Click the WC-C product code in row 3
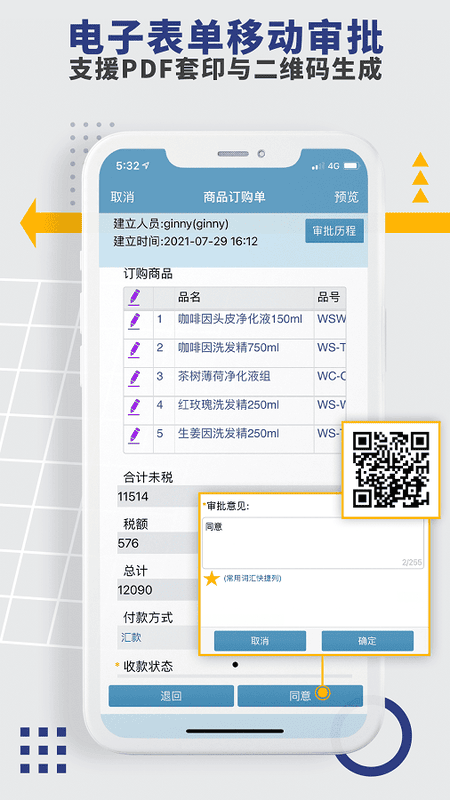Viewport: 450px width, 800px height. click(332, 377)
